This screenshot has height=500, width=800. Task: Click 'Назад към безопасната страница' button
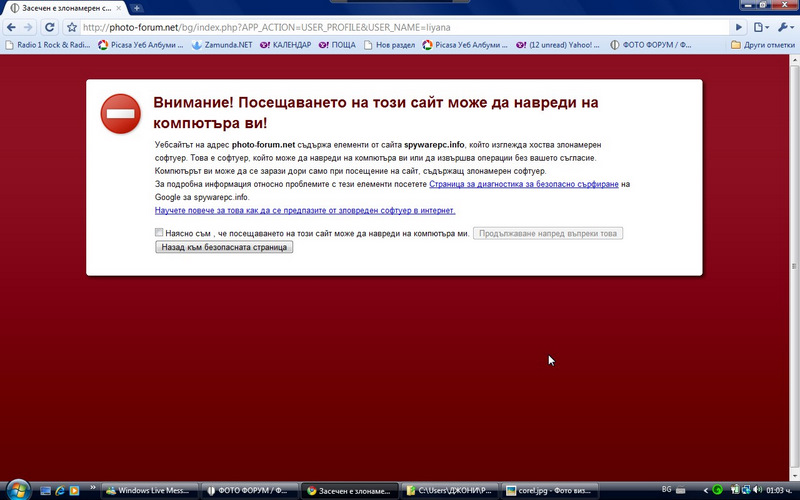click(x=224, y=247)
